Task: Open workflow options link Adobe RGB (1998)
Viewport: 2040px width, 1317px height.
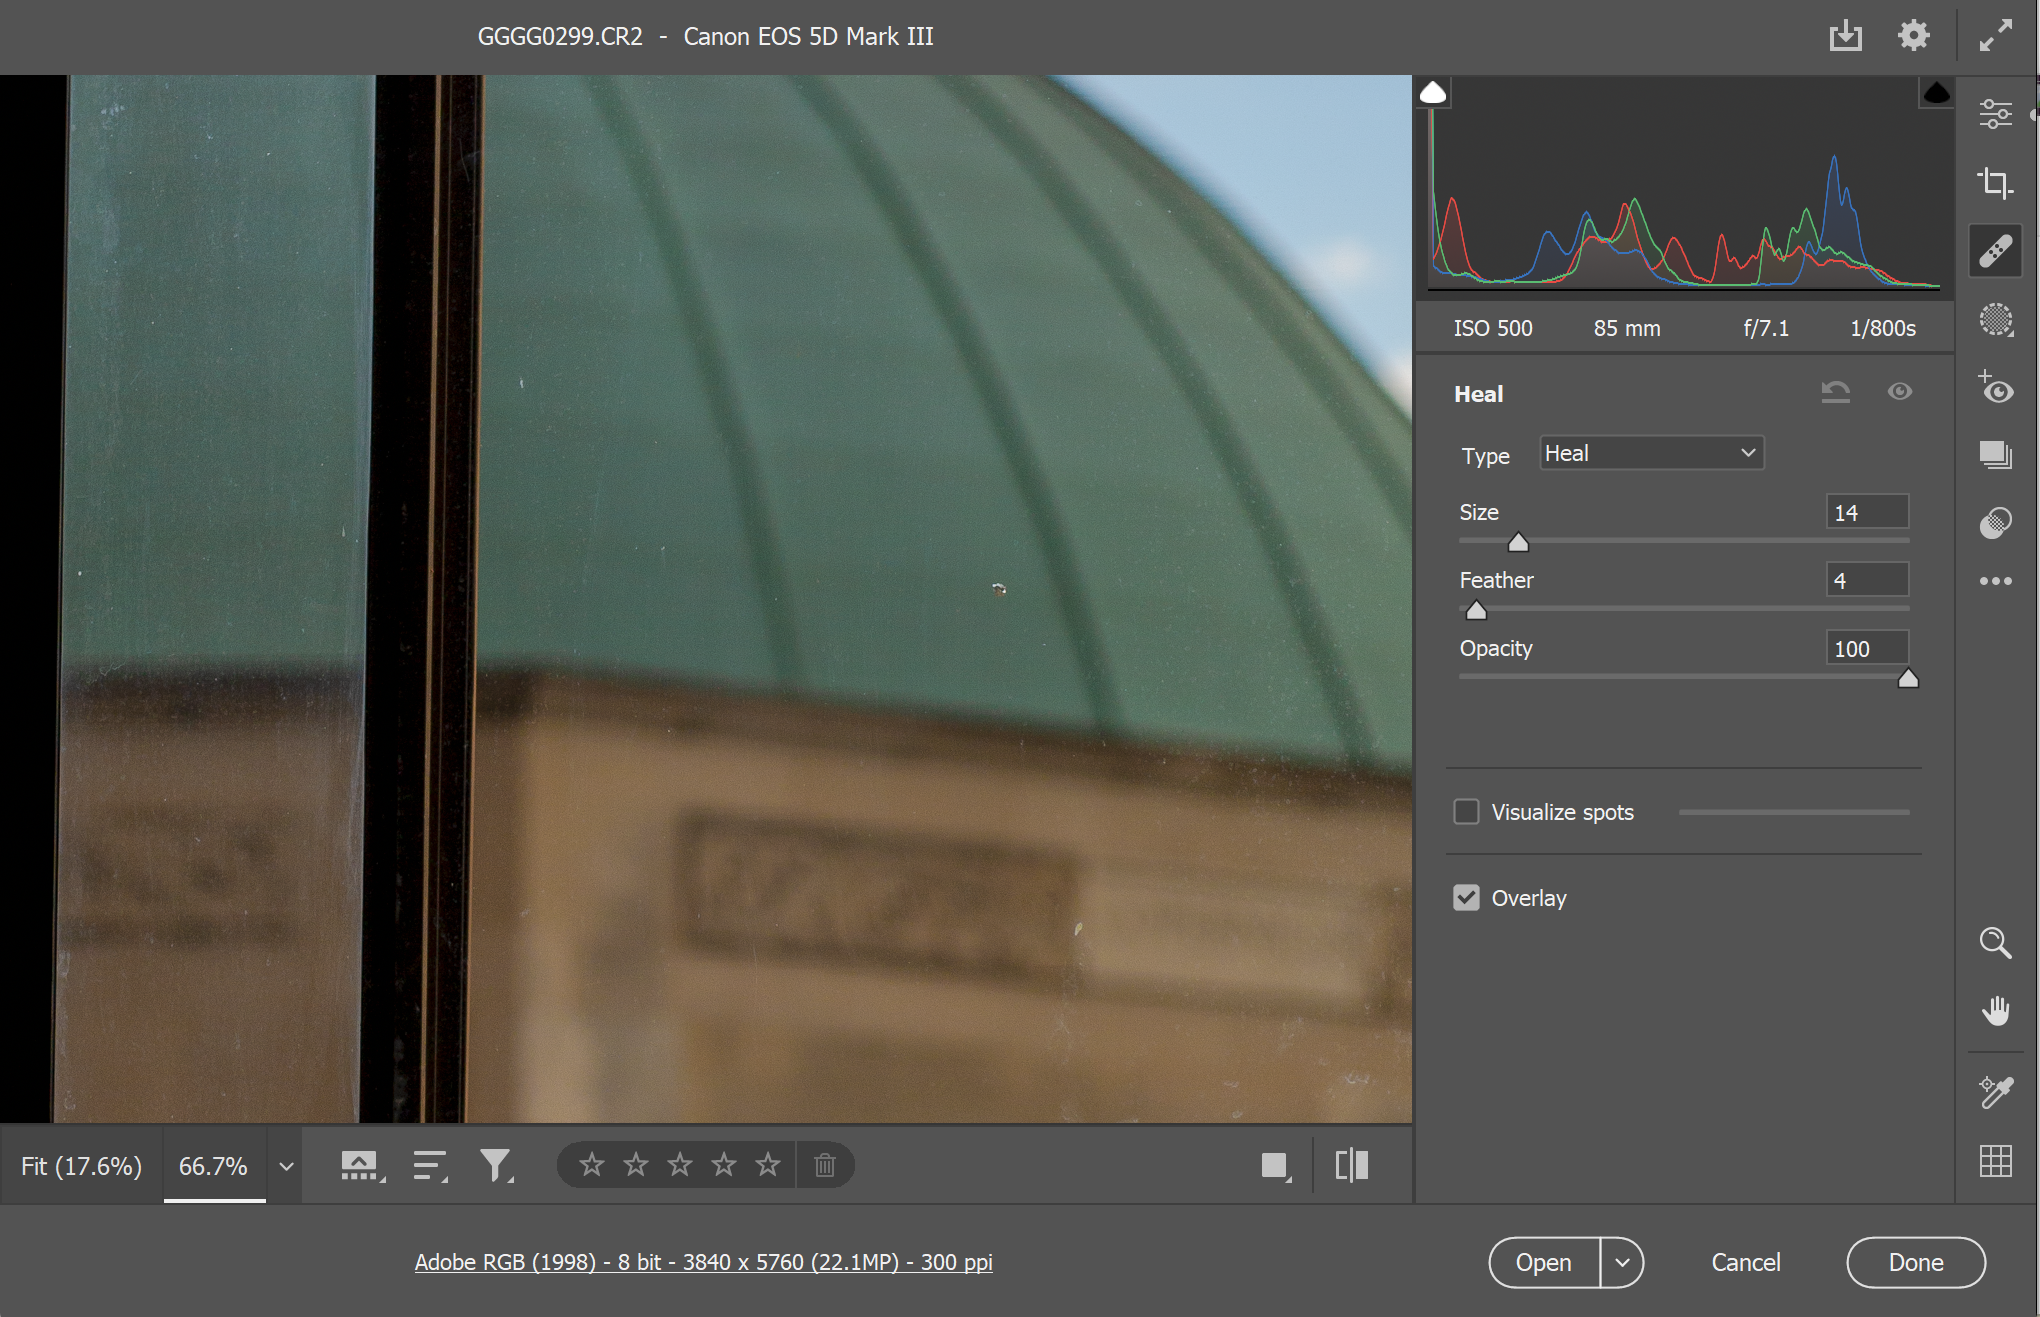Action: click(x=703, y=1262)
